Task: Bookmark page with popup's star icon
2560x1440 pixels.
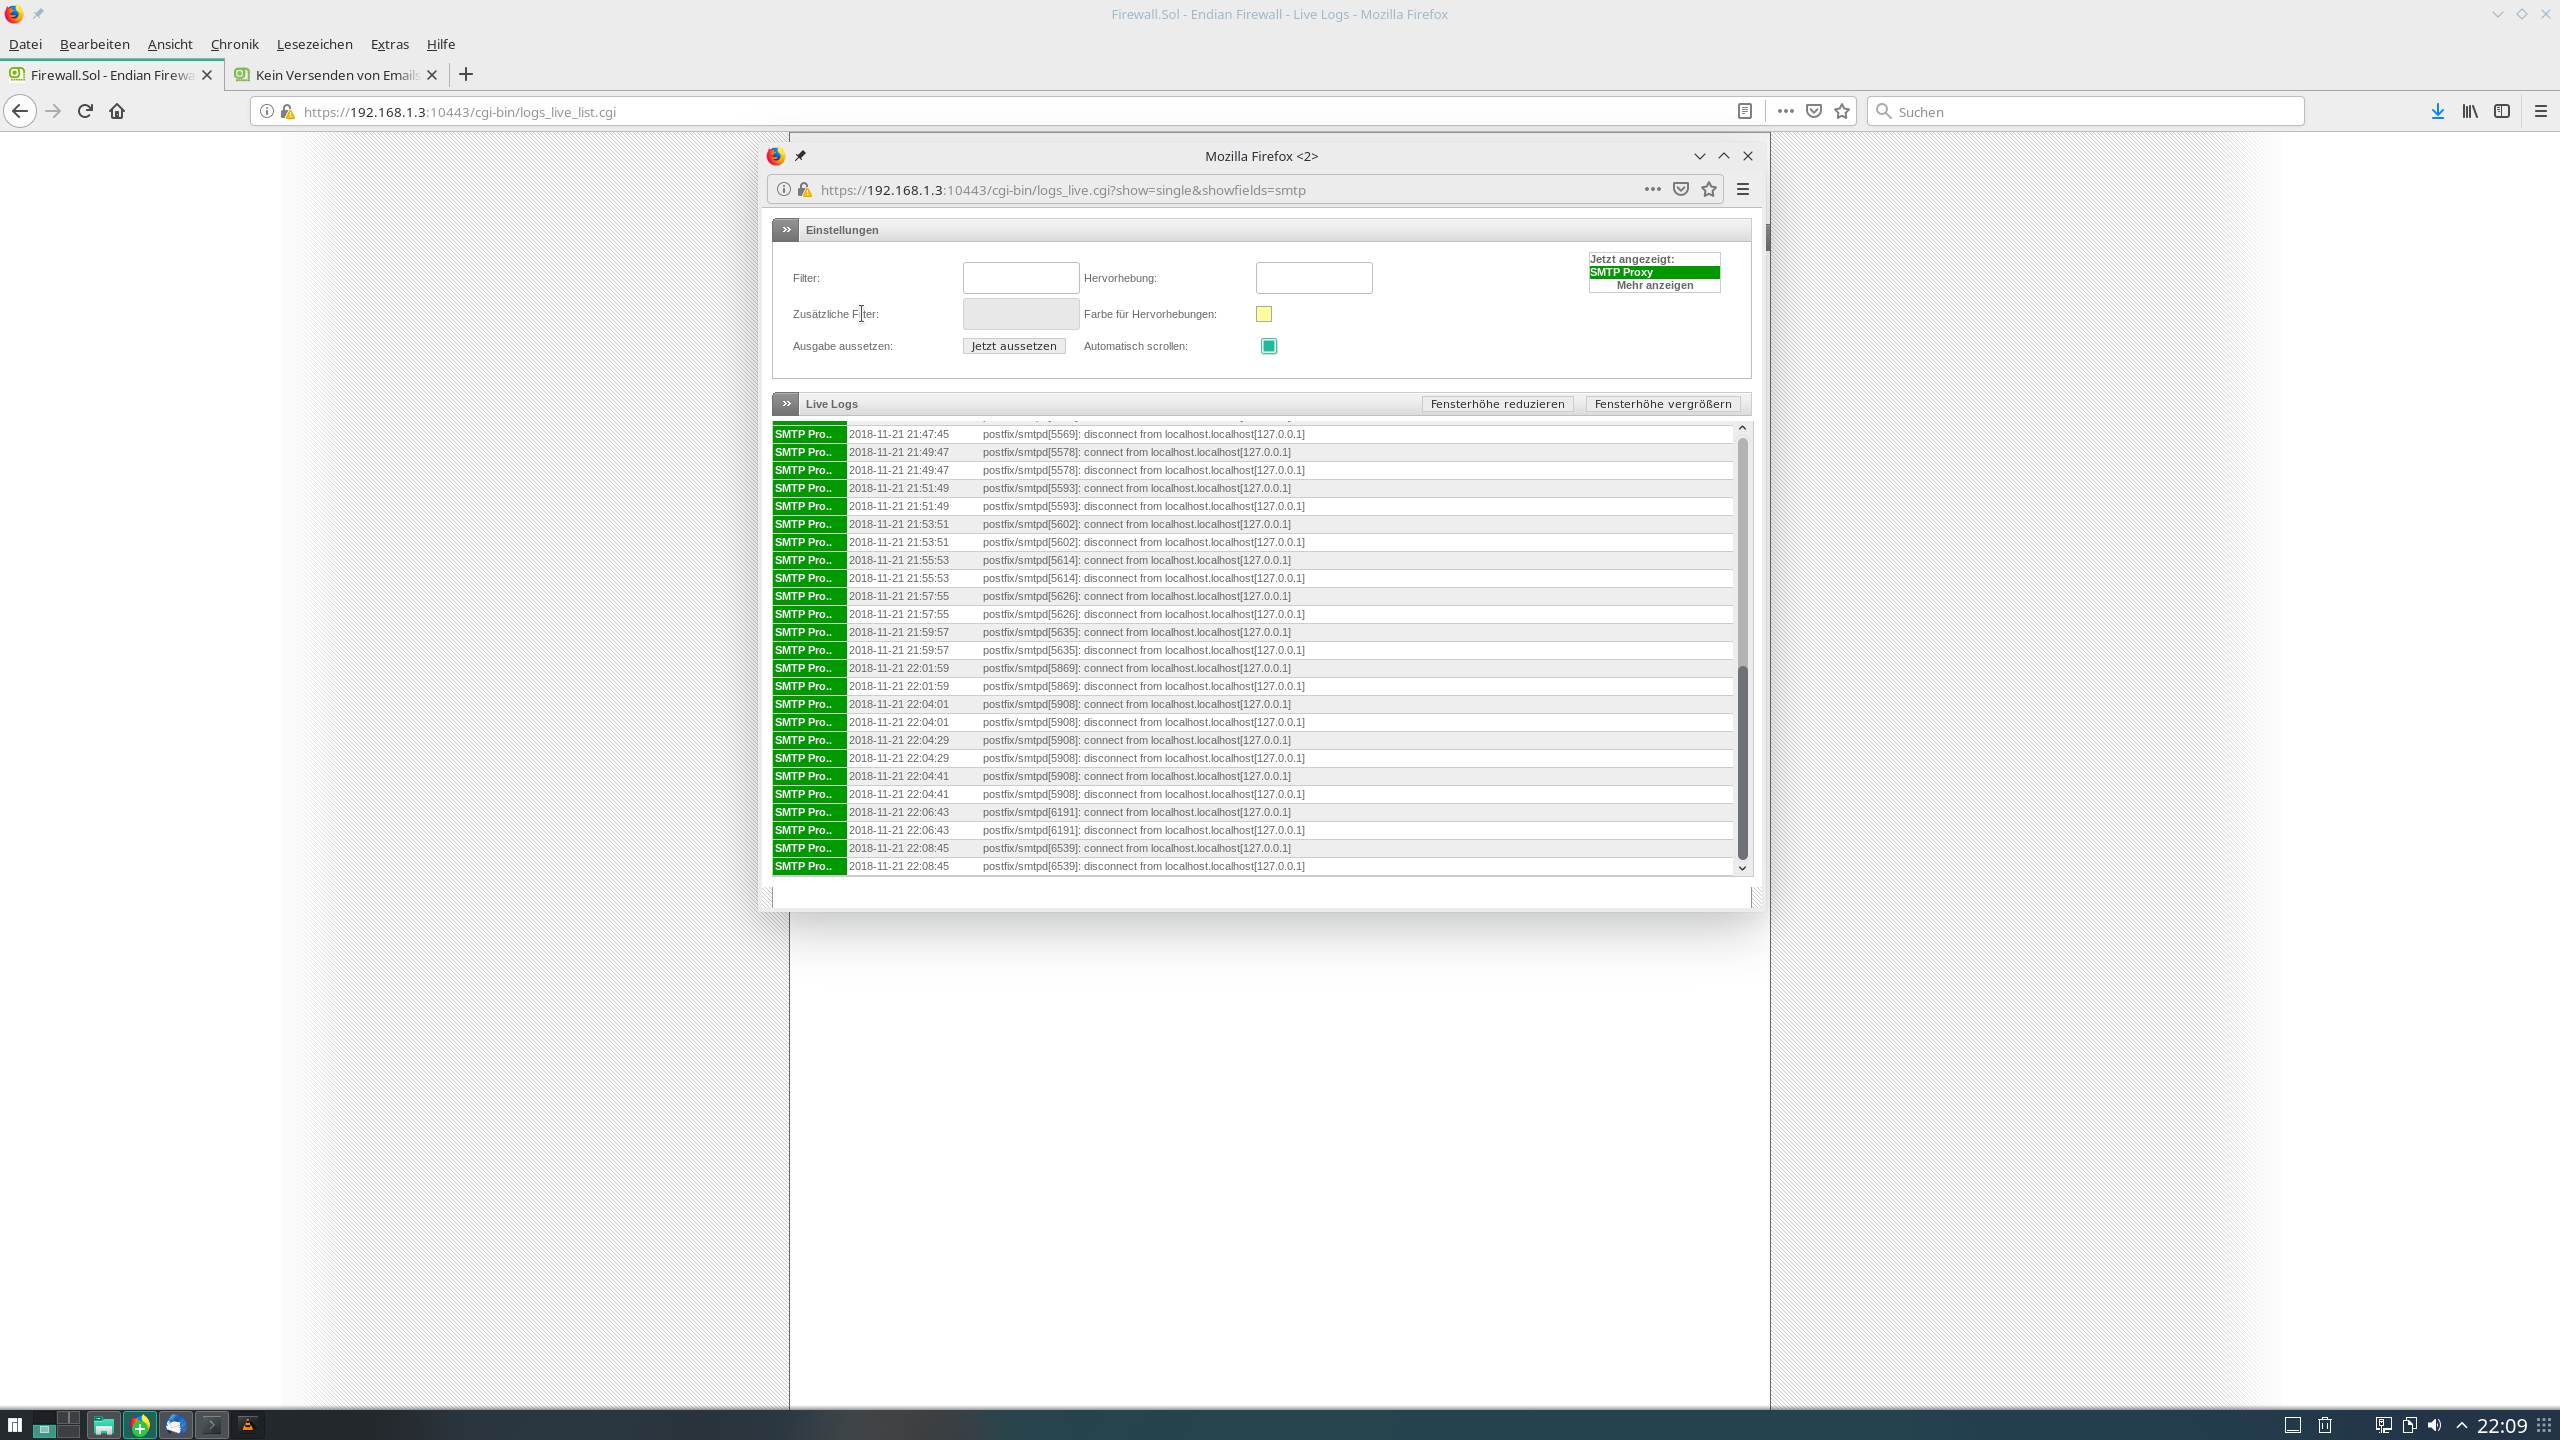Action: pos(1709,189)
